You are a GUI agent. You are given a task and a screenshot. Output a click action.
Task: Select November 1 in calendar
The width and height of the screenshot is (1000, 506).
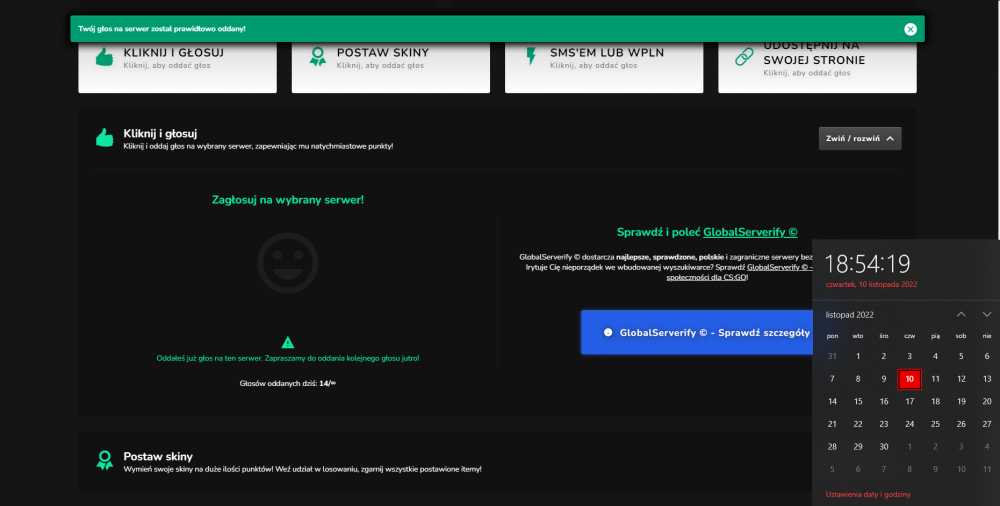click(x=858, y=356)
